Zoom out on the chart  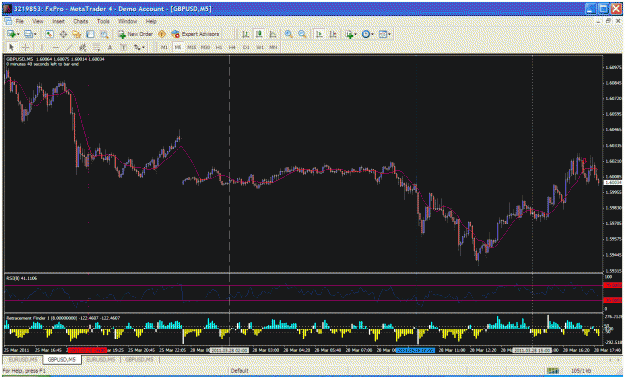[302, 34]
